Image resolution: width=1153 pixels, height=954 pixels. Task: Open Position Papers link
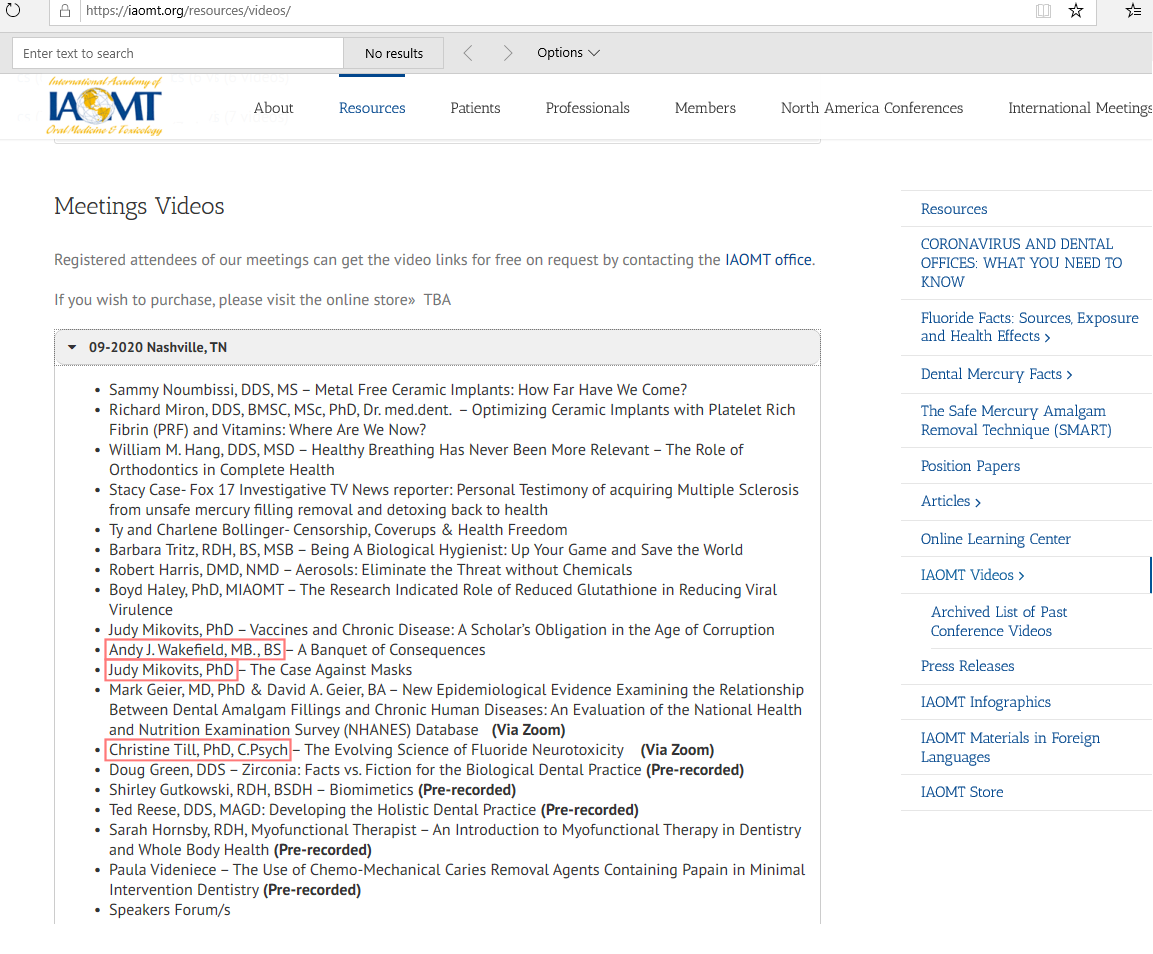tap(970, 466)
